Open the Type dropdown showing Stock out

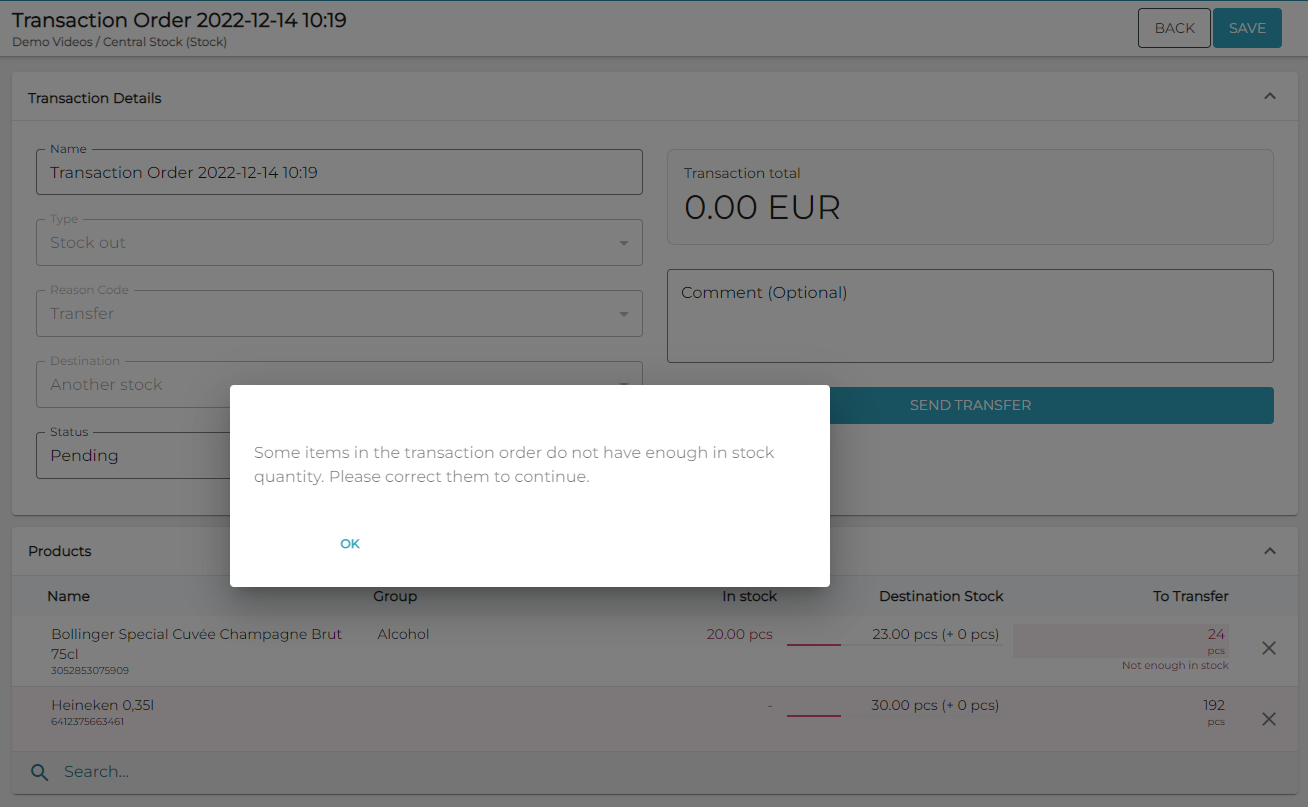coord(339,243)
